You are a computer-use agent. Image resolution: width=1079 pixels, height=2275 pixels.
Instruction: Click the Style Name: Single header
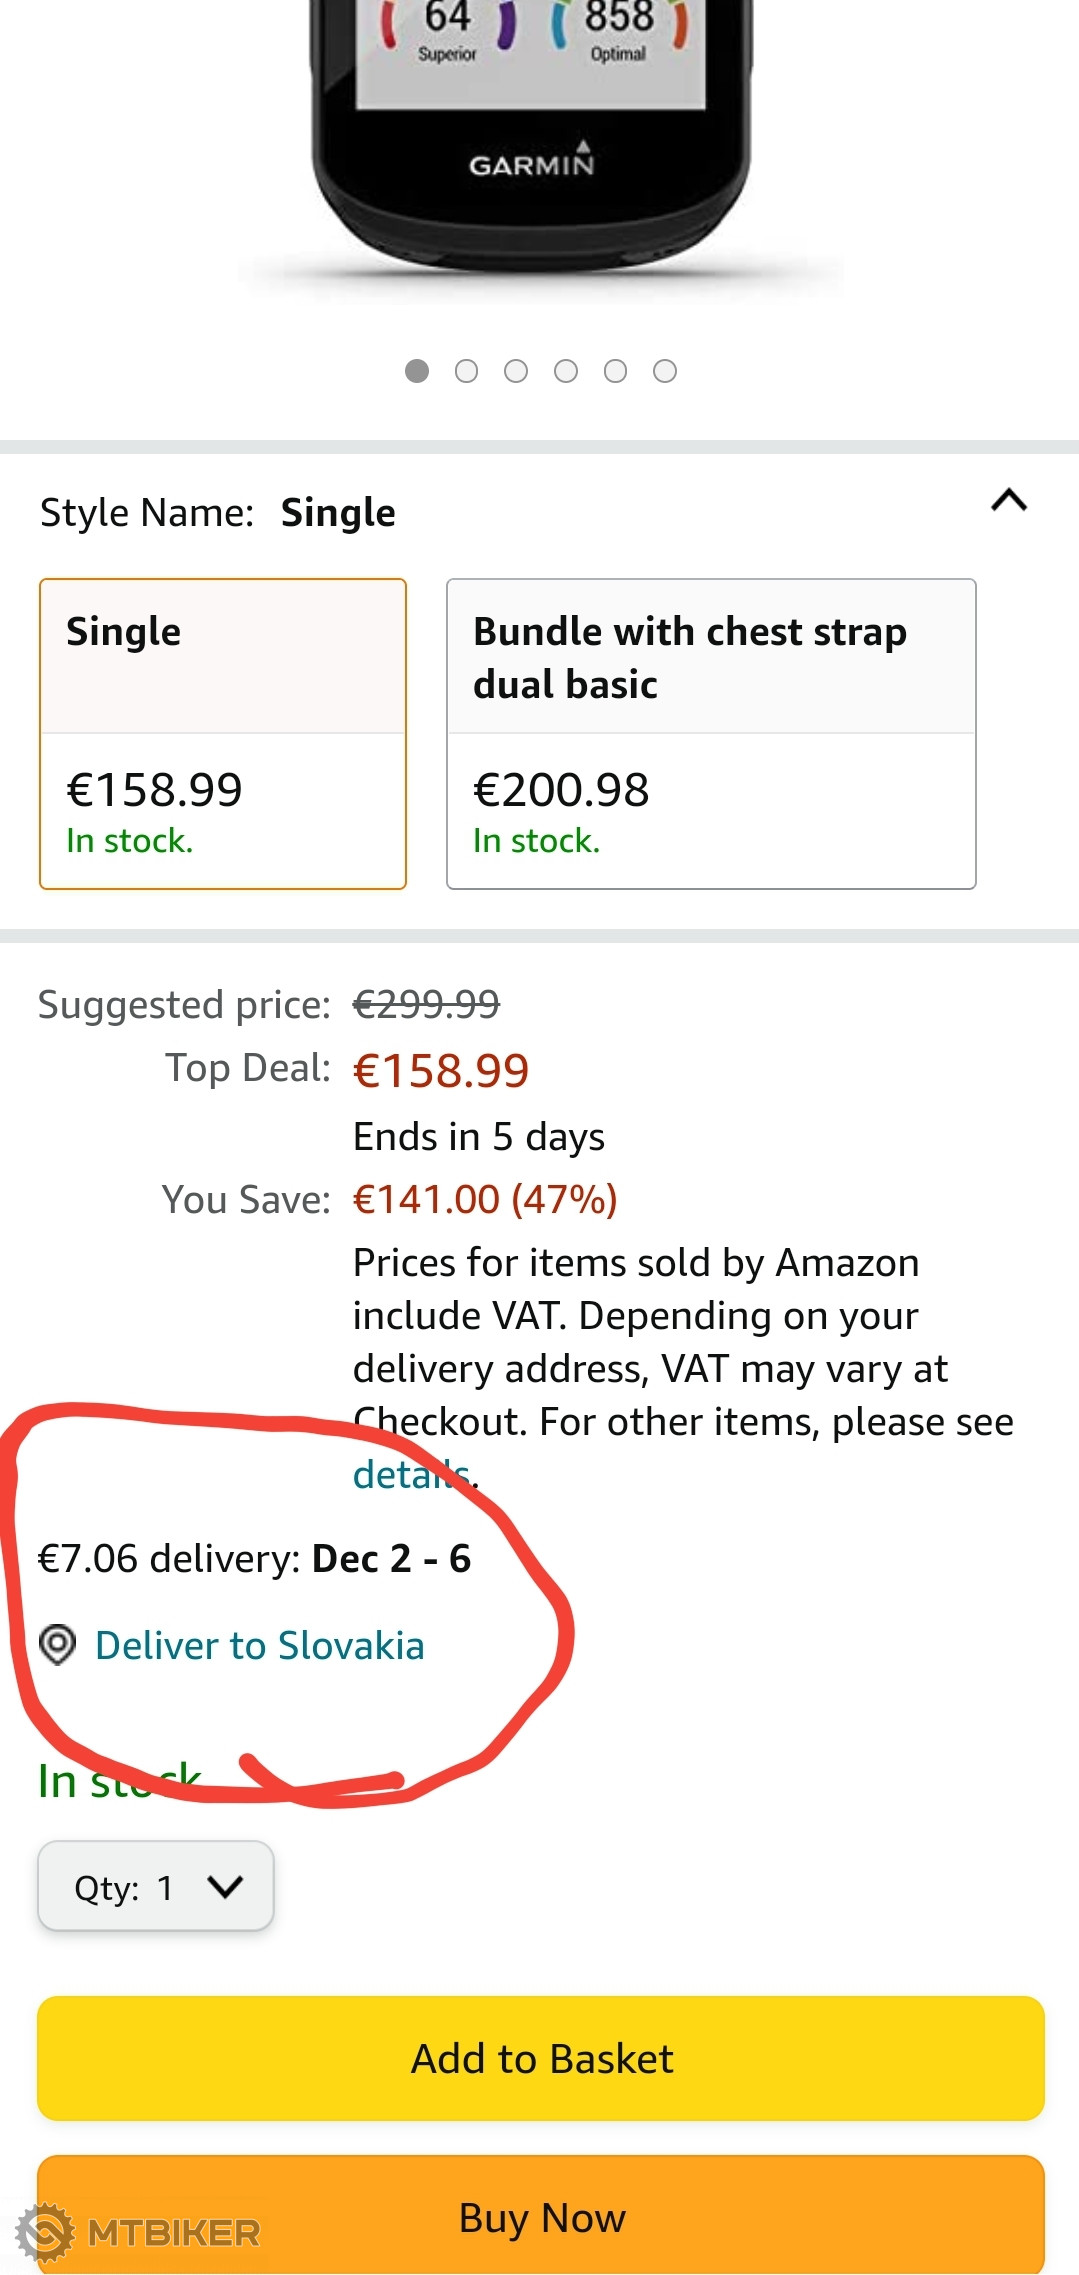click(x=218, y=512)
